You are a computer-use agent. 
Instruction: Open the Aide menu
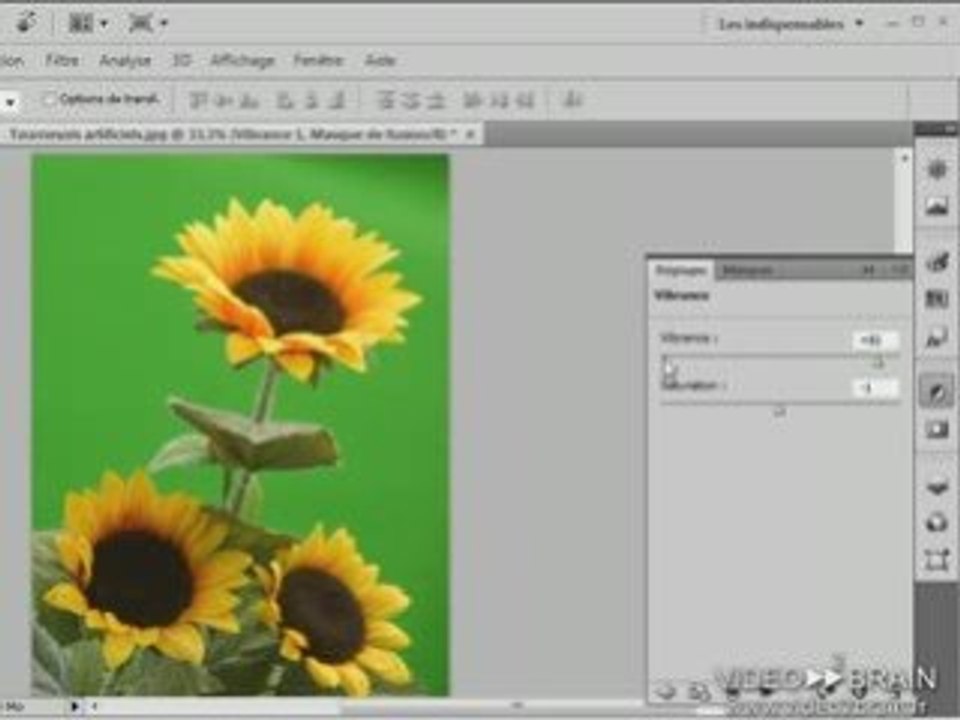(x=380, y=60)
